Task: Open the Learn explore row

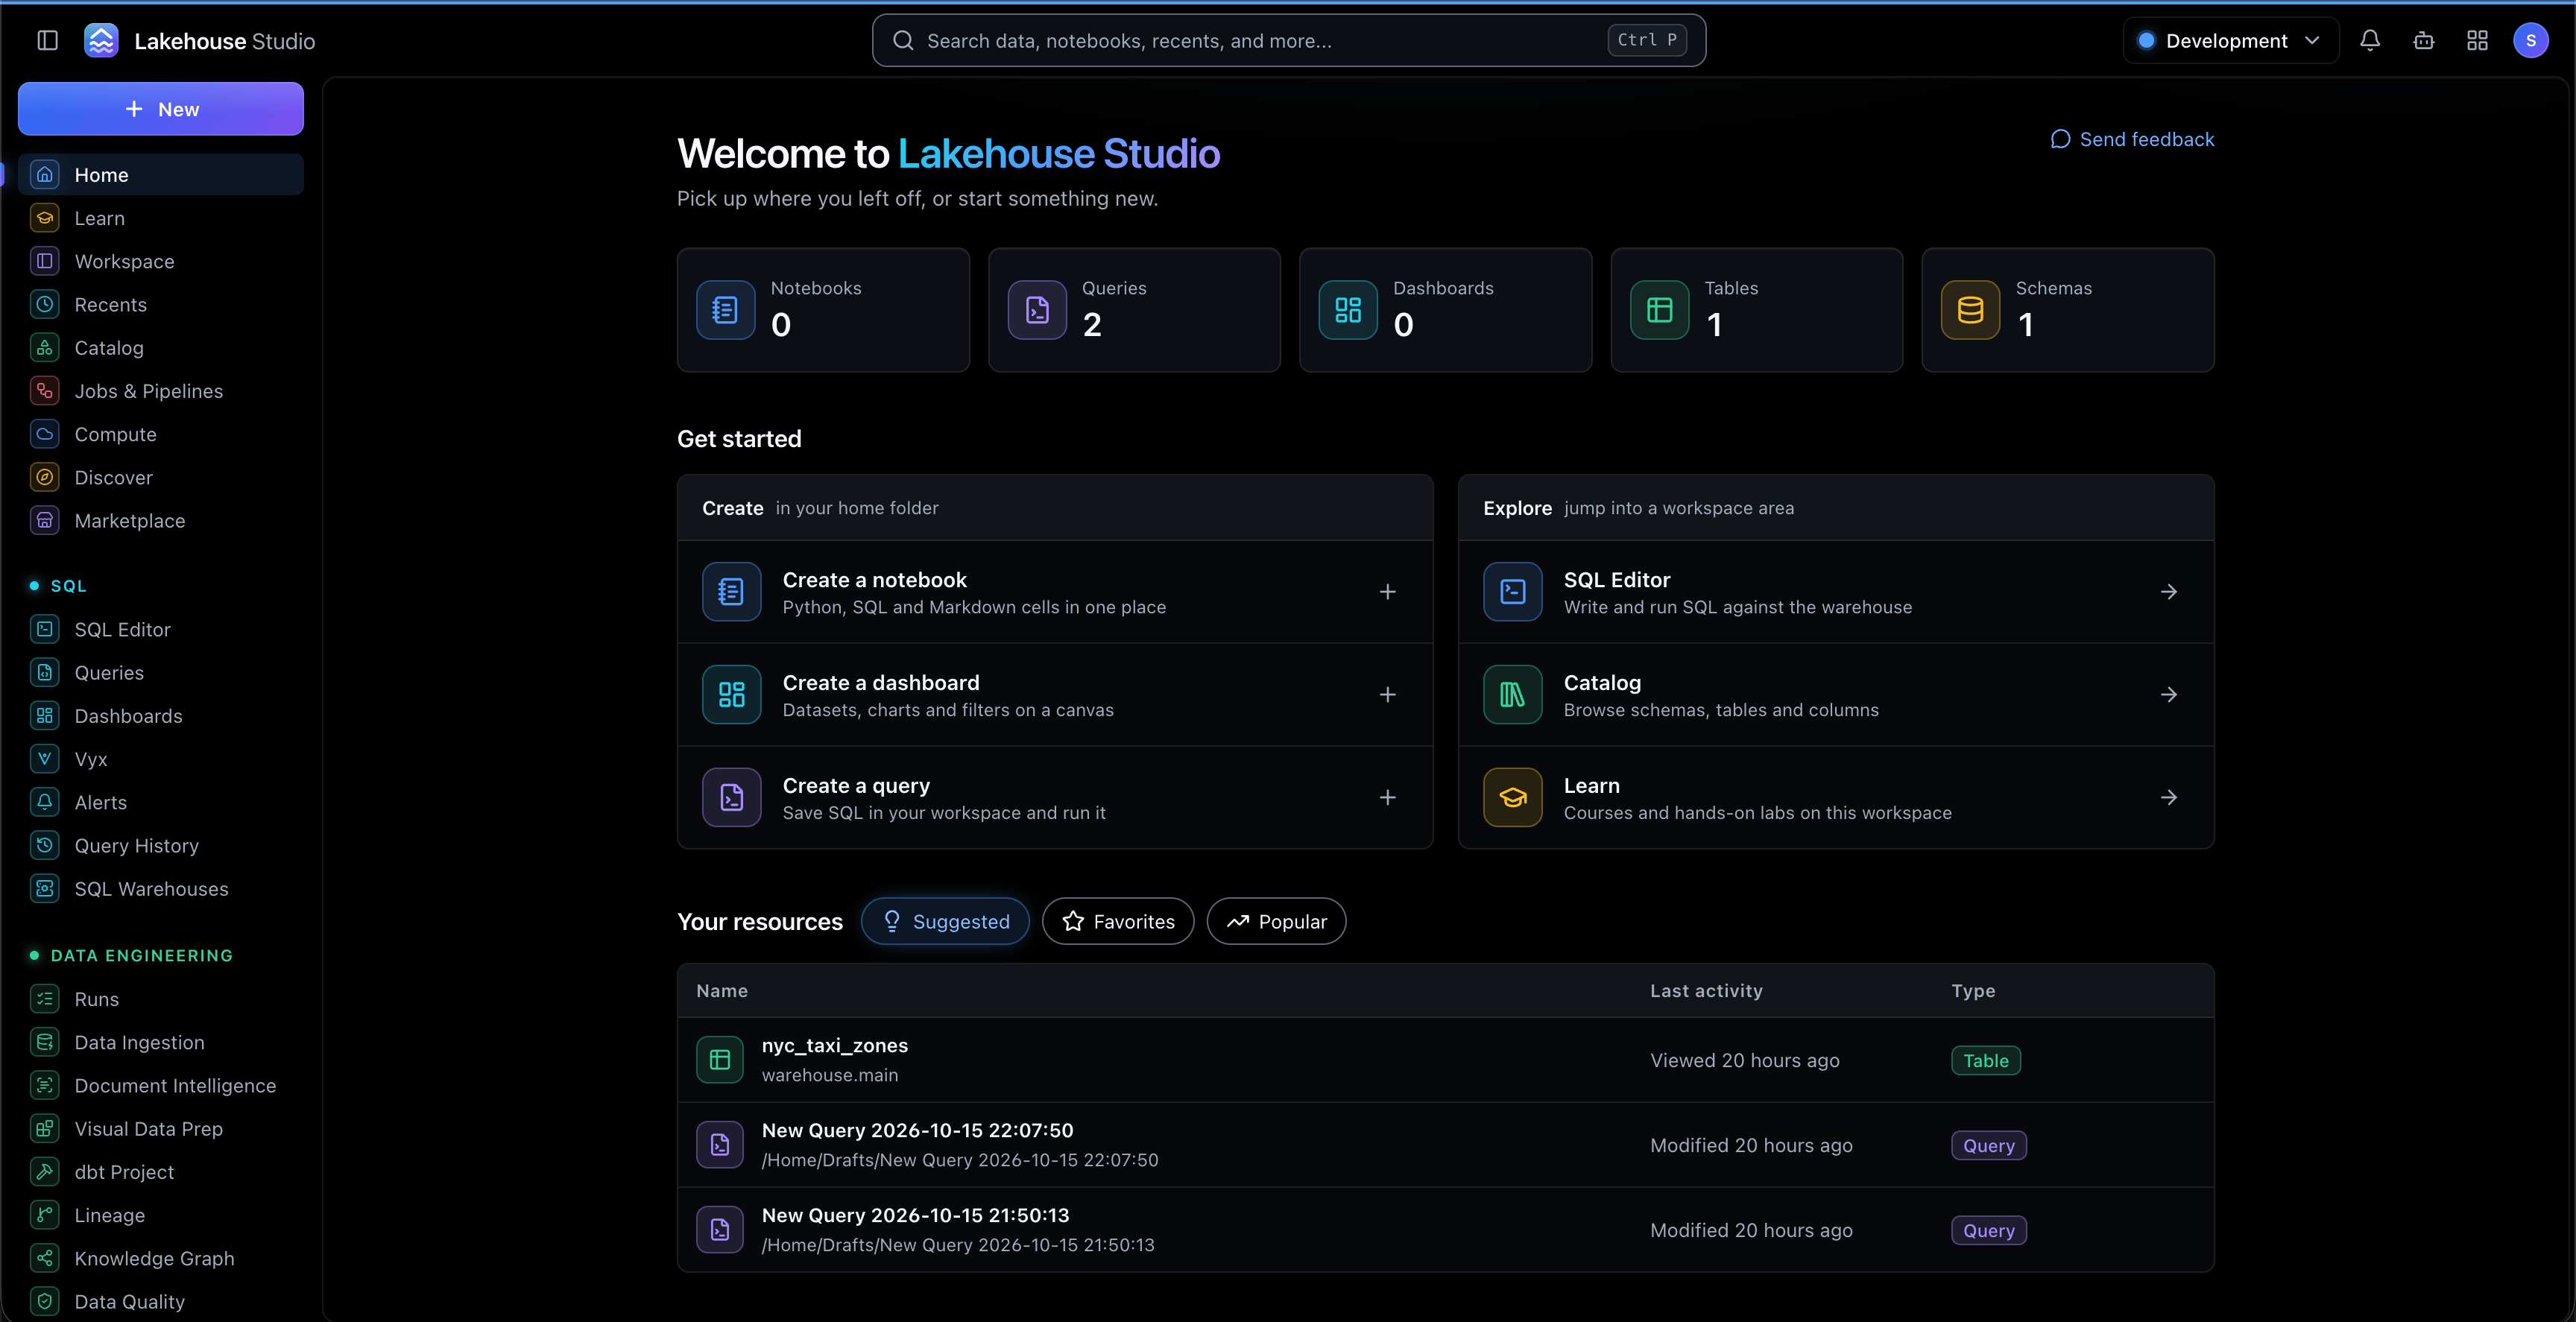Action: (1836, 798)
